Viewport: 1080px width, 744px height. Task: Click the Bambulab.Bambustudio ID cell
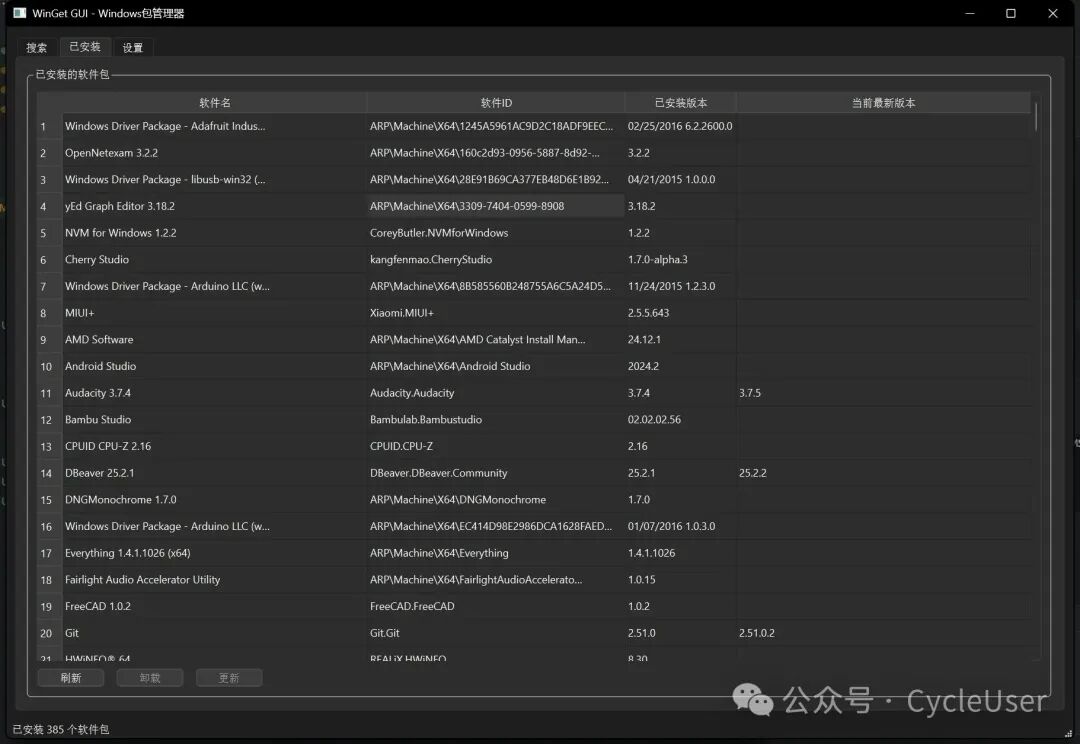496,420
